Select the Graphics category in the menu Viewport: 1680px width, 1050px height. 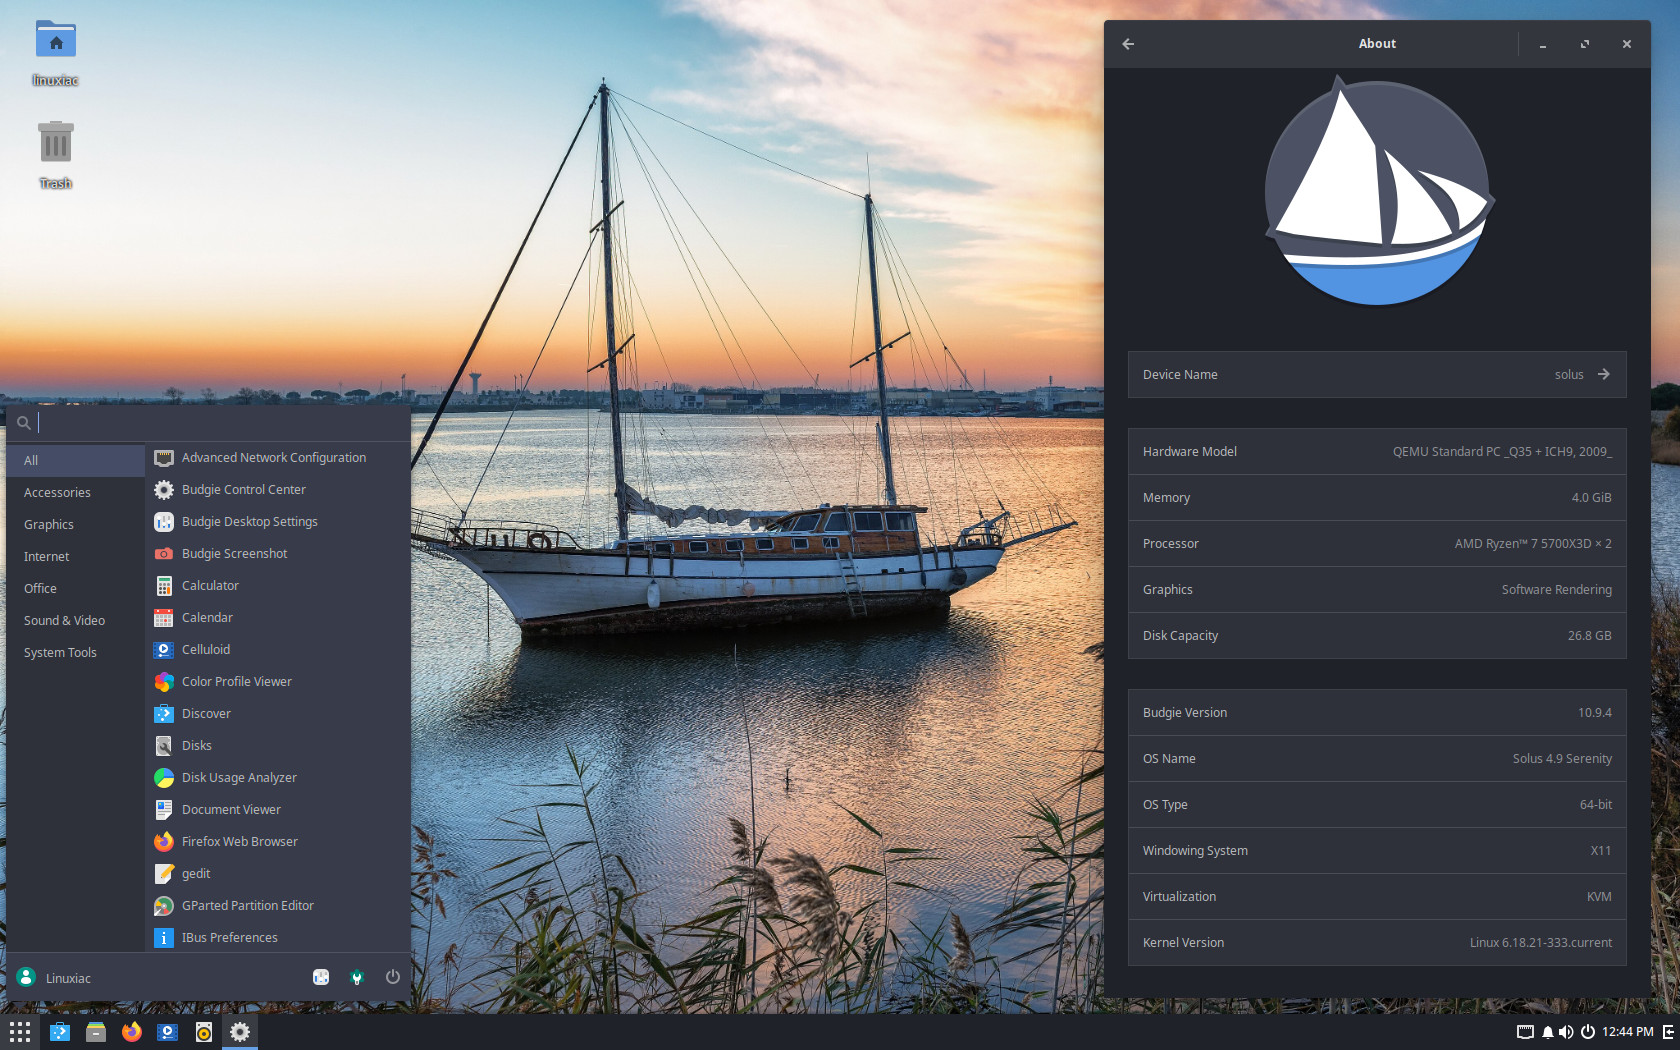pos(49,524)
